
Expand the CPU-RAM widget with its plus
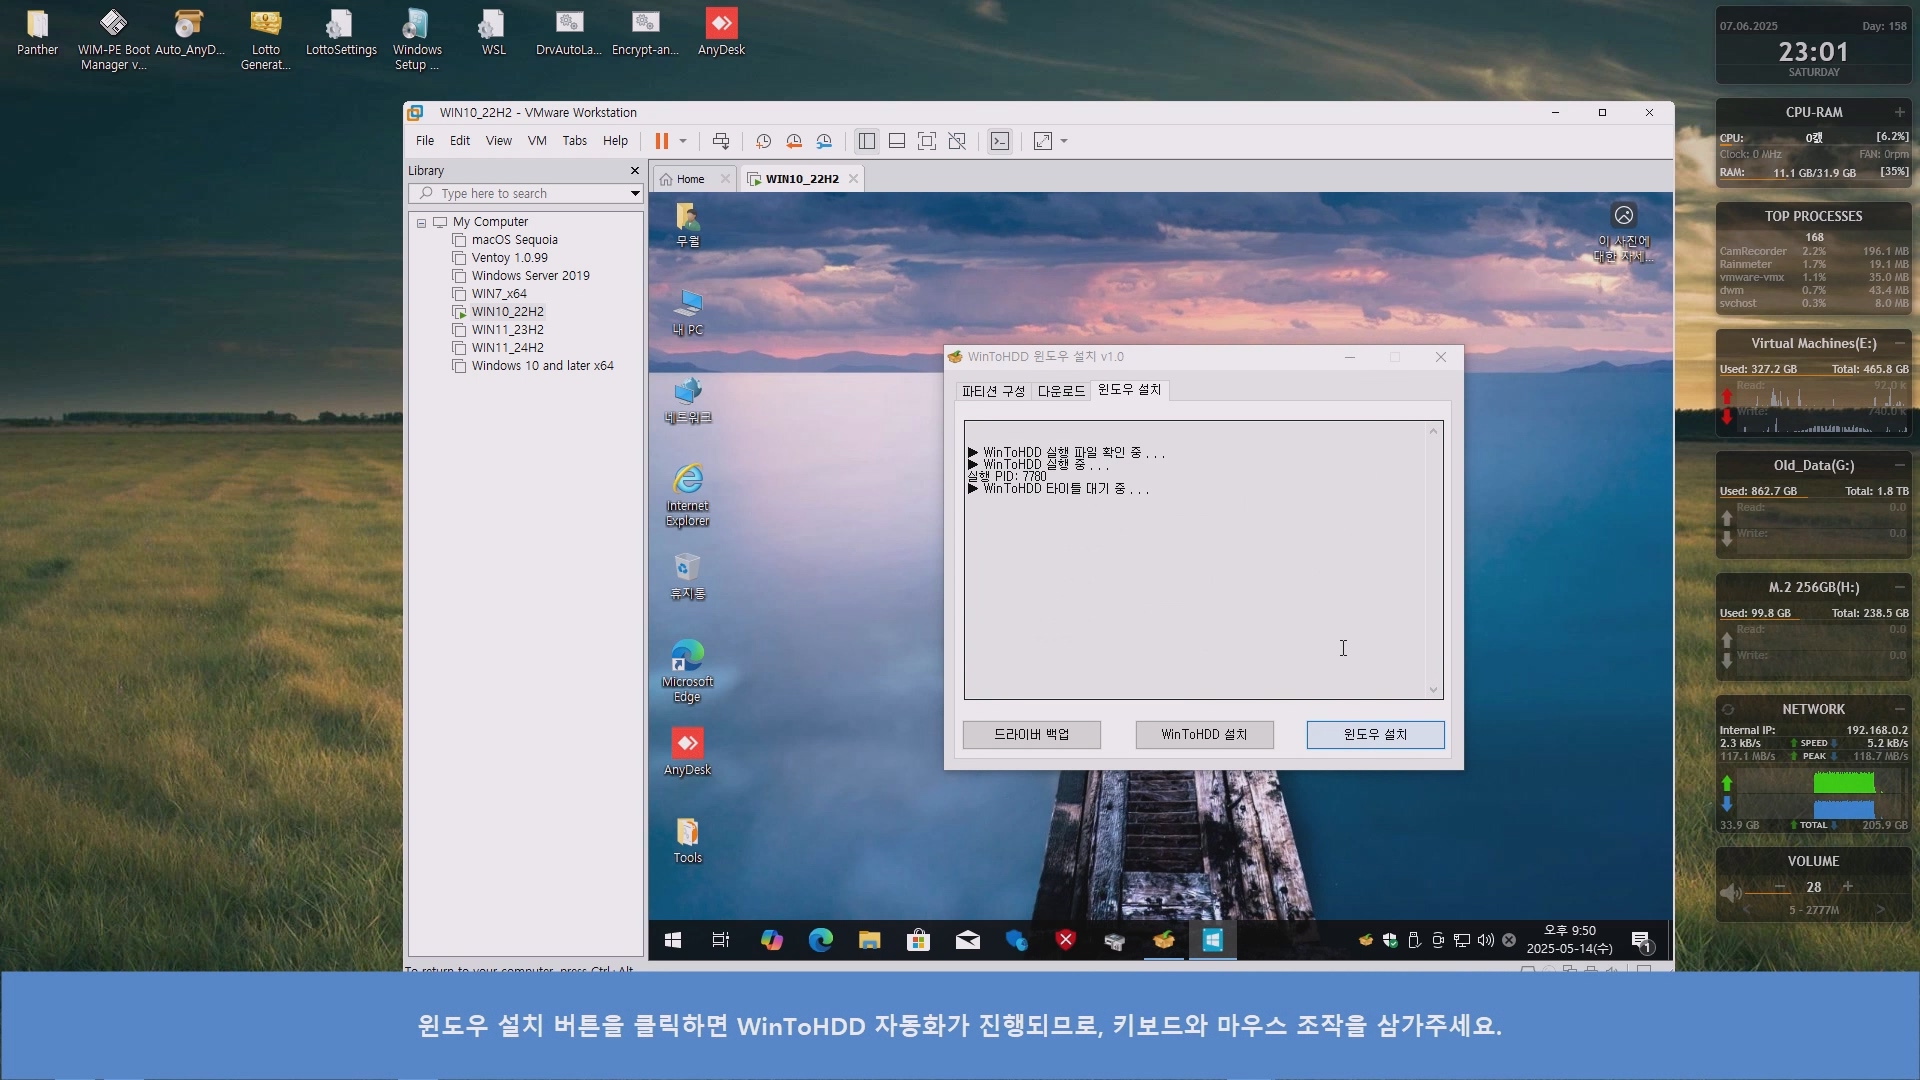click(1899, 112)
